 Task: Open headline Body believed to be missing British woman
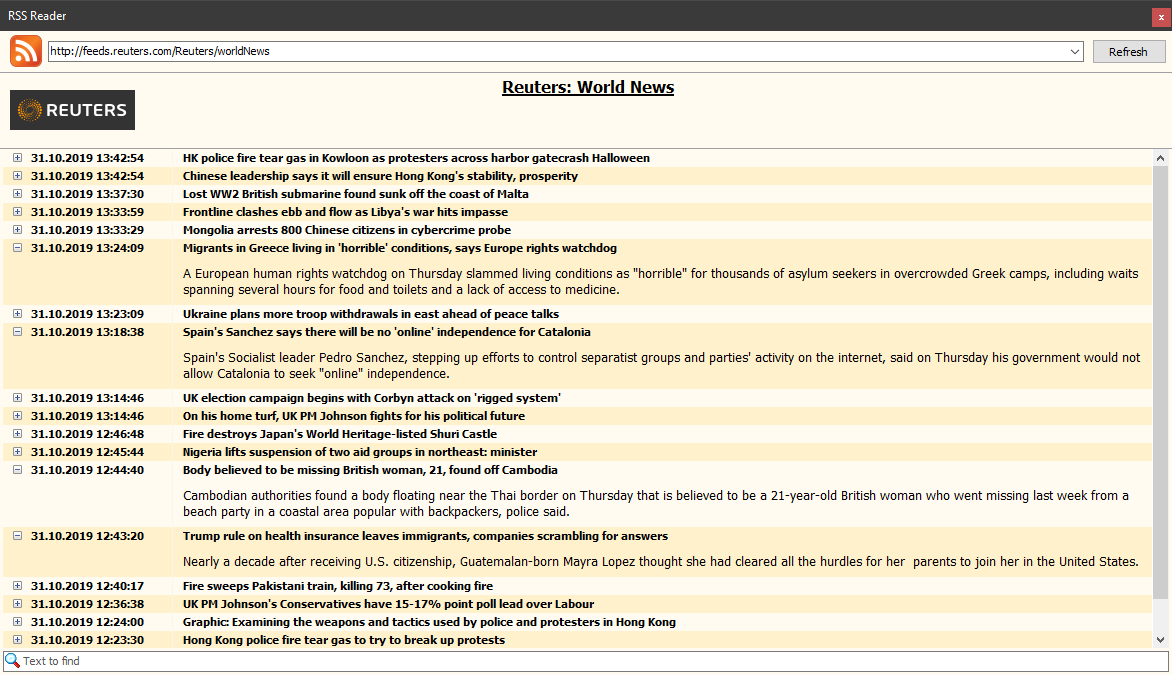(x=370, y=469)
